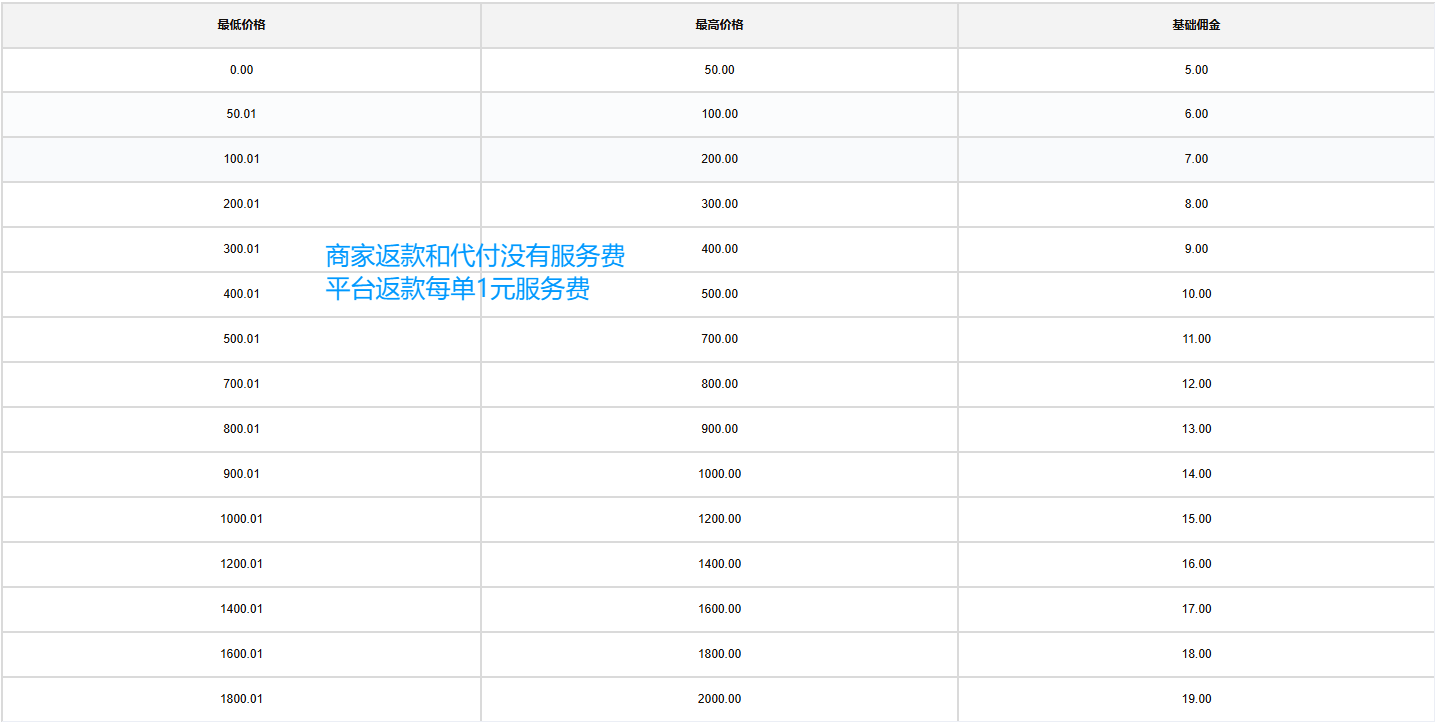Select the 500.00 maximum price cell
This screenshot has height=722, width=1435.
(719, 294)
